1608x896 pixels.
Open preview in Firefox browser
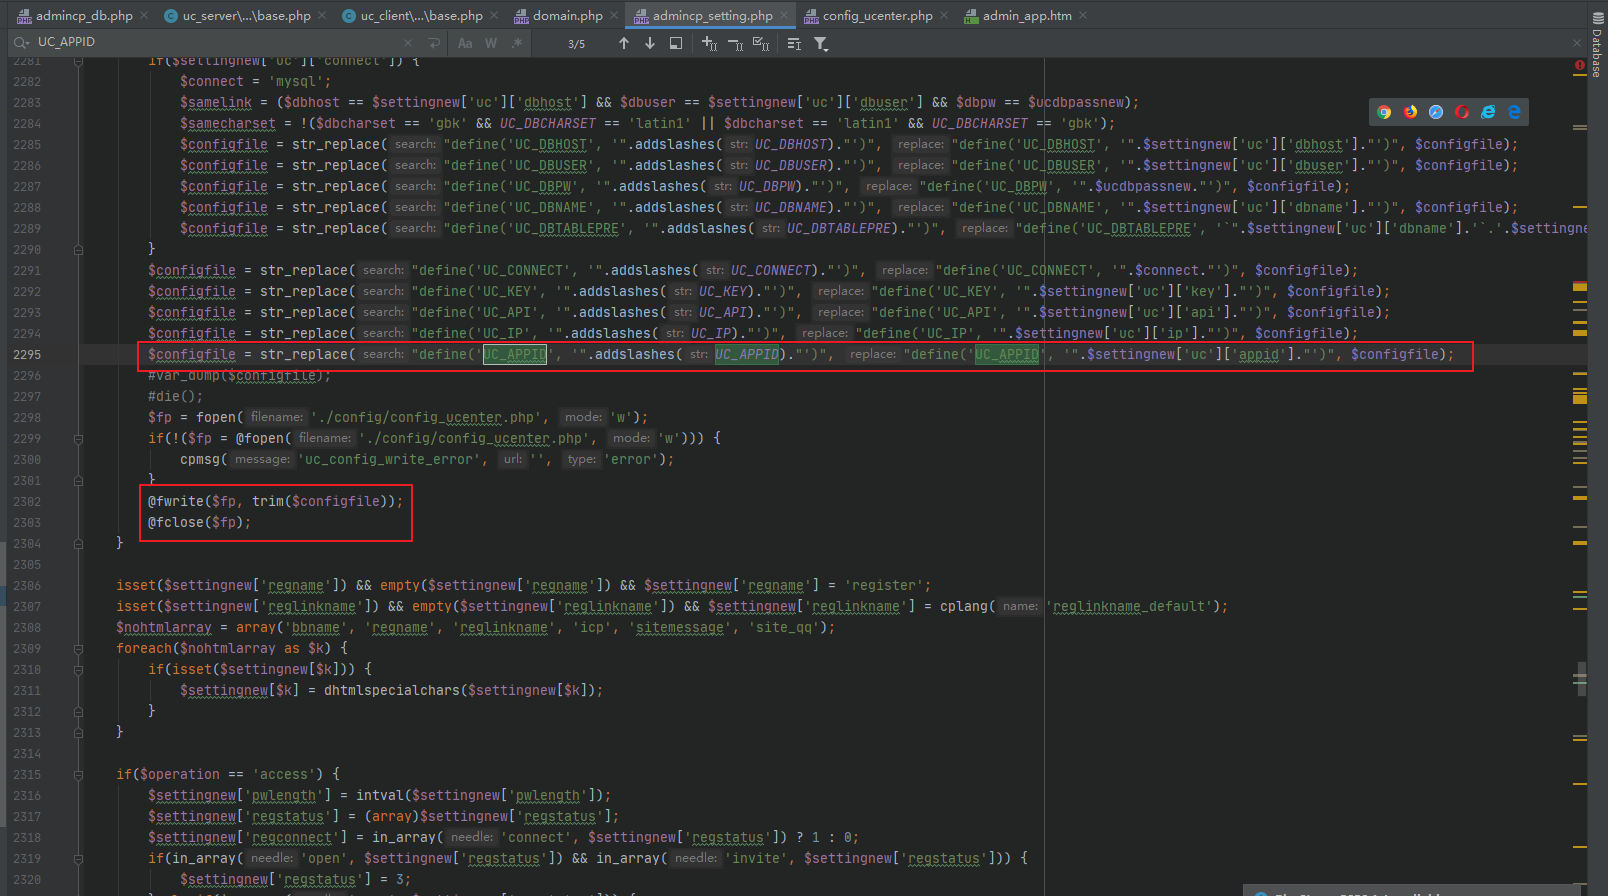(x=1410, y=112)
